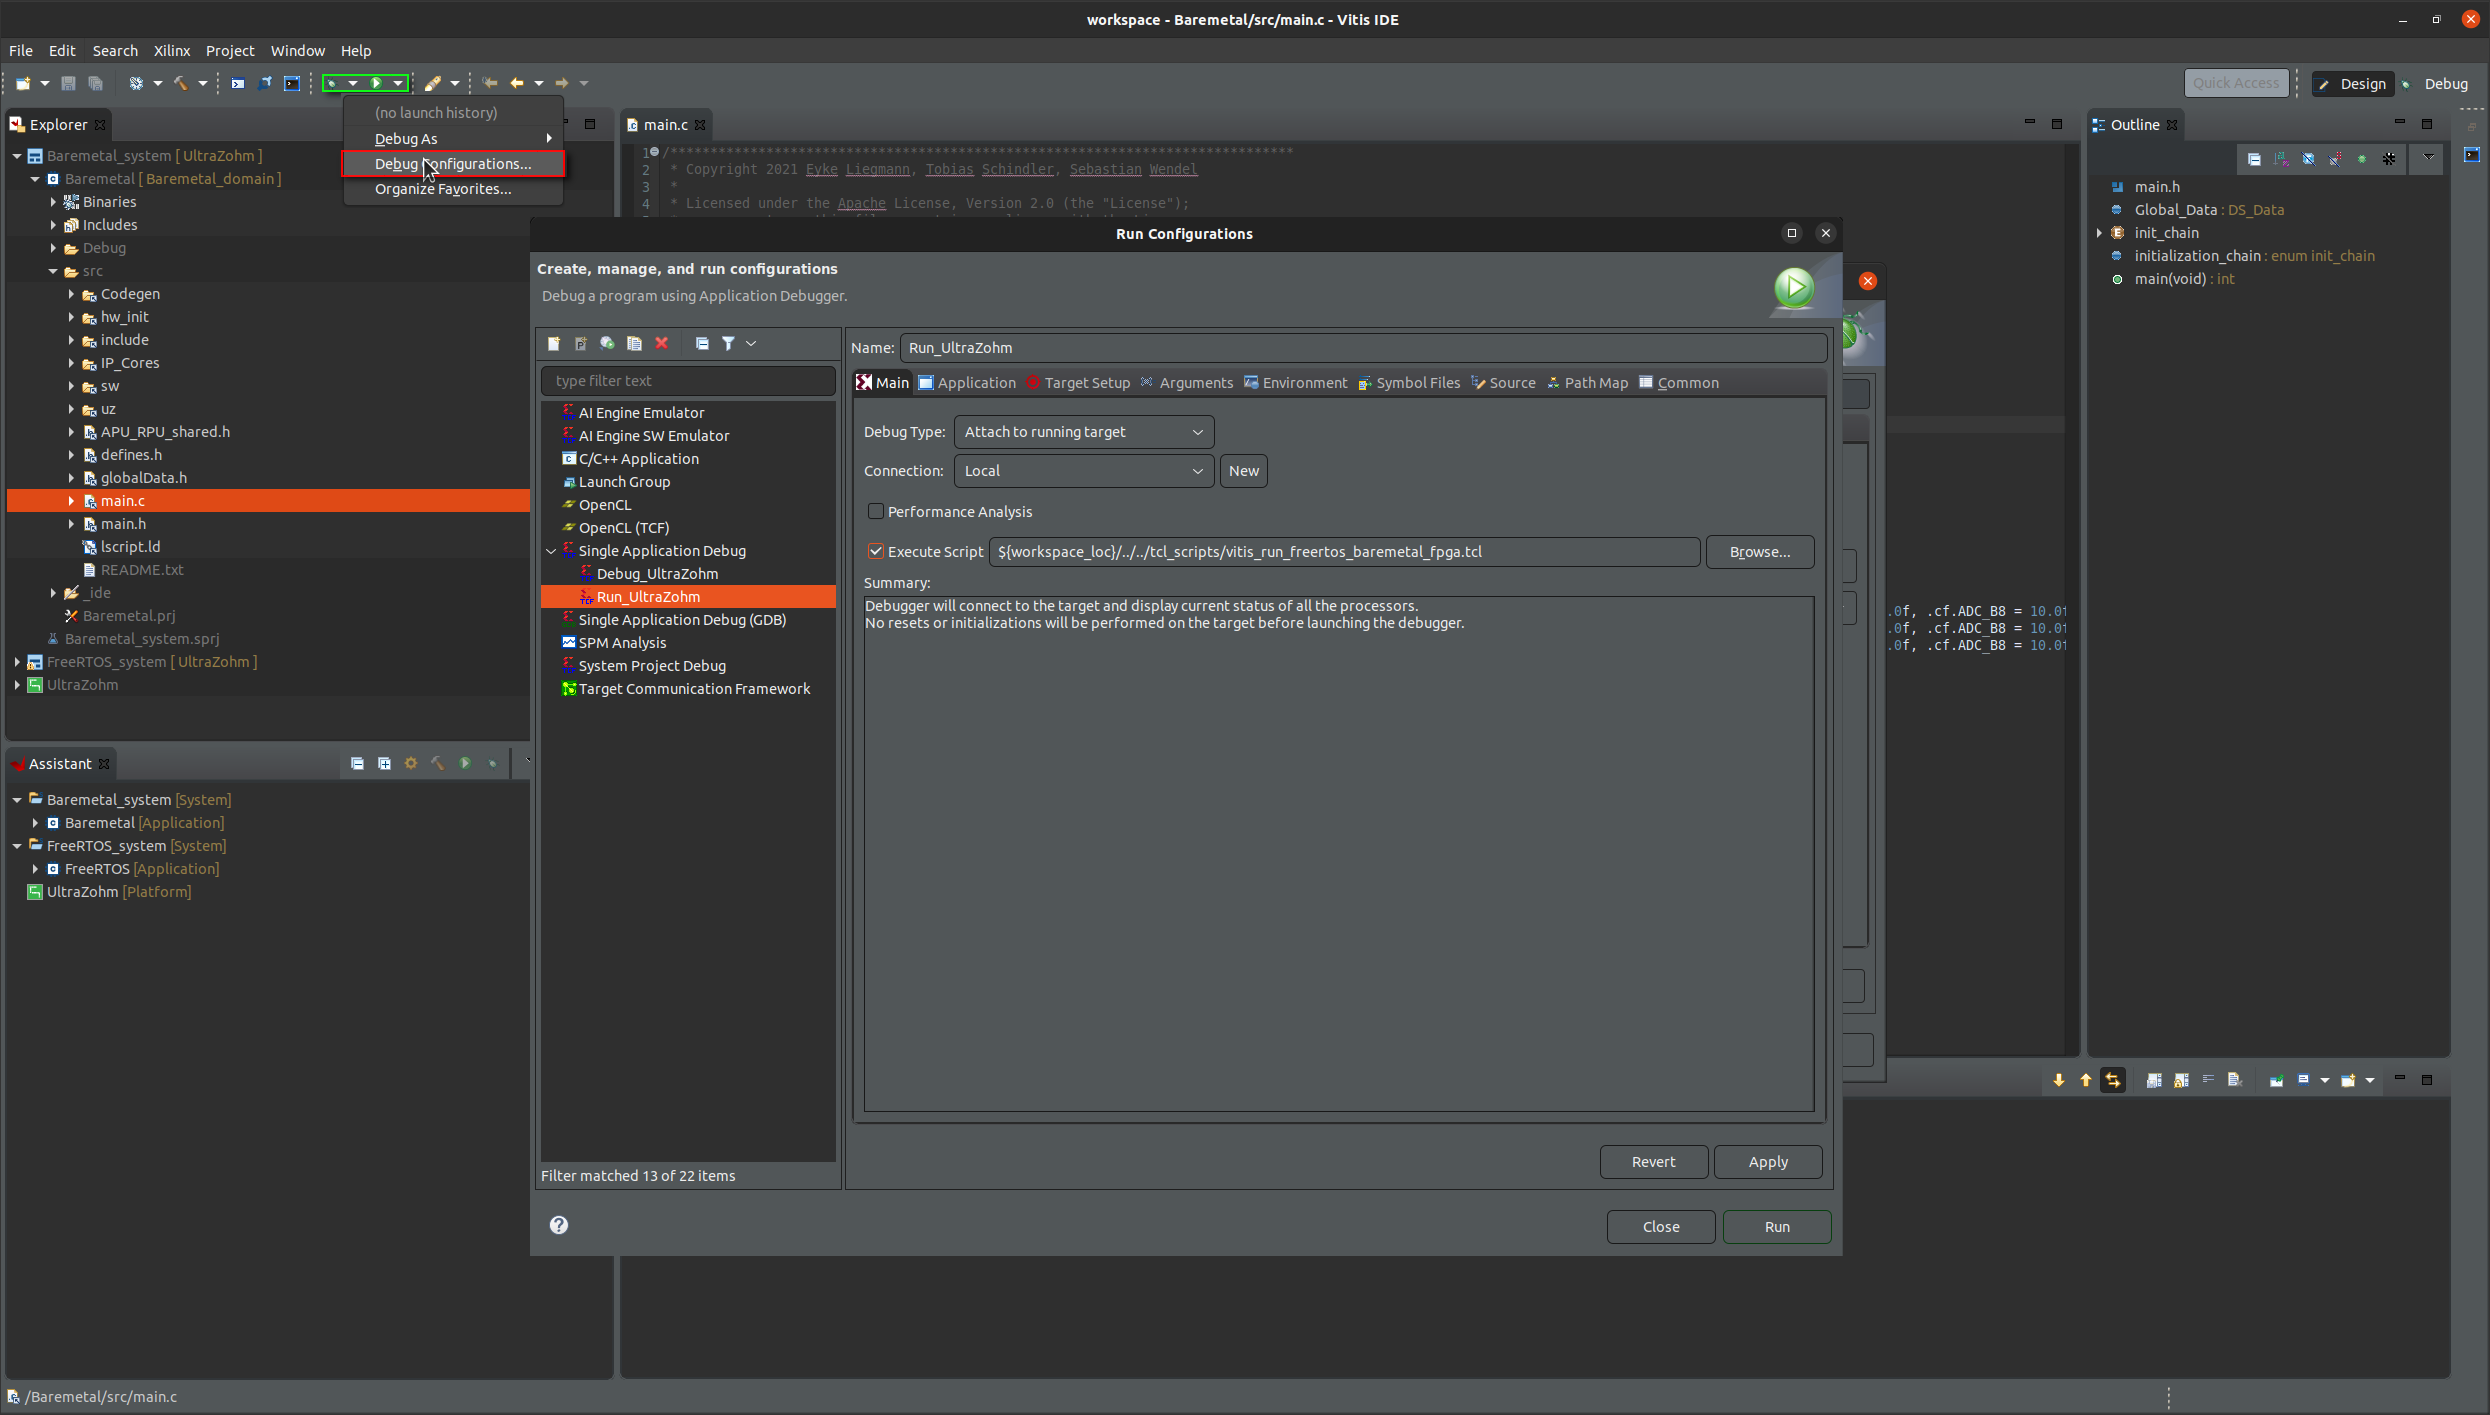Click the Browse button for the script path
This screenshot has height=1415, width=2490.
(x=1759, y=551)
